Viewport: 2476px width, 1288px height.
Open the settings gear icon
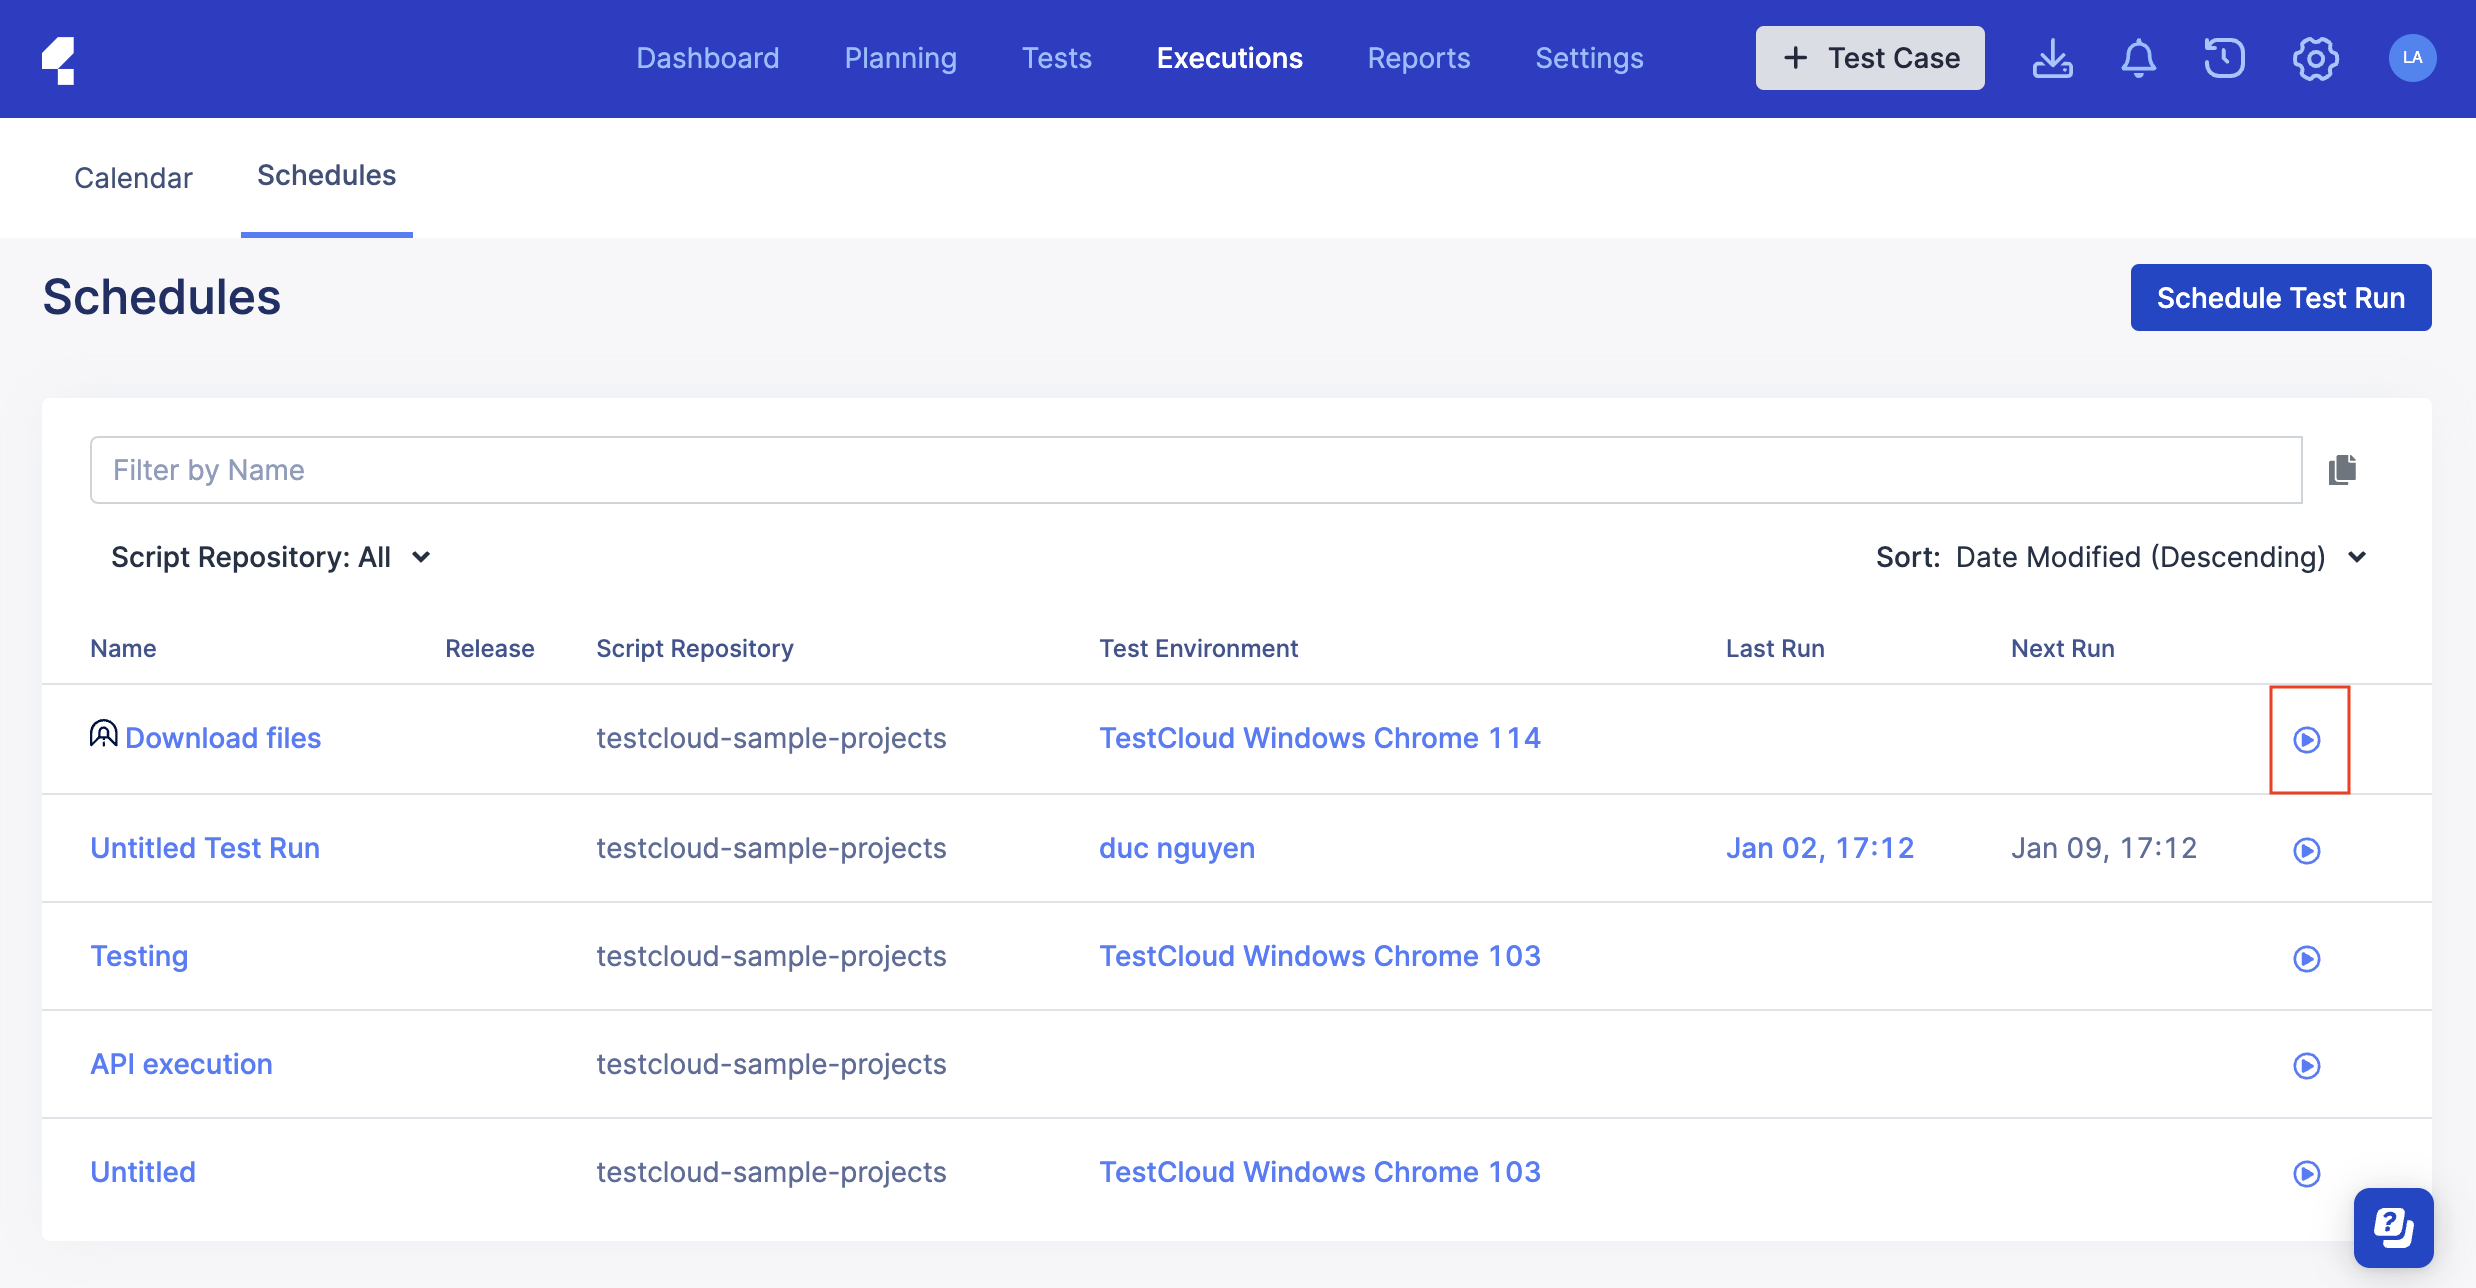click(2316, 58)
